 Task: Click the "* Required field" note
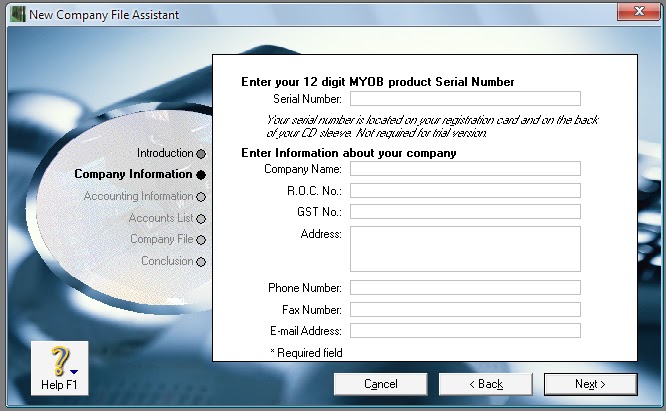pyautogui.click(x=306, y=353)
